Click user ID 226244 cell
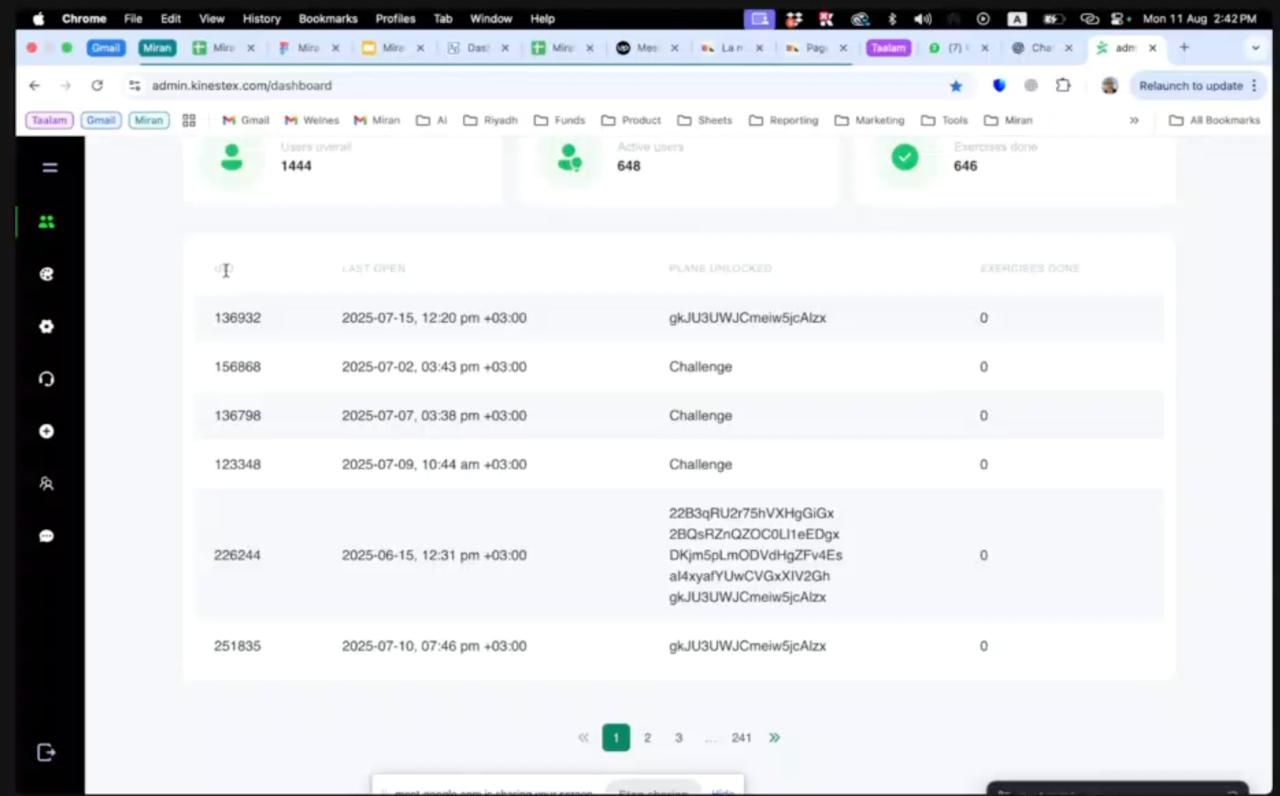1280x796 pixels. (237, 555)
